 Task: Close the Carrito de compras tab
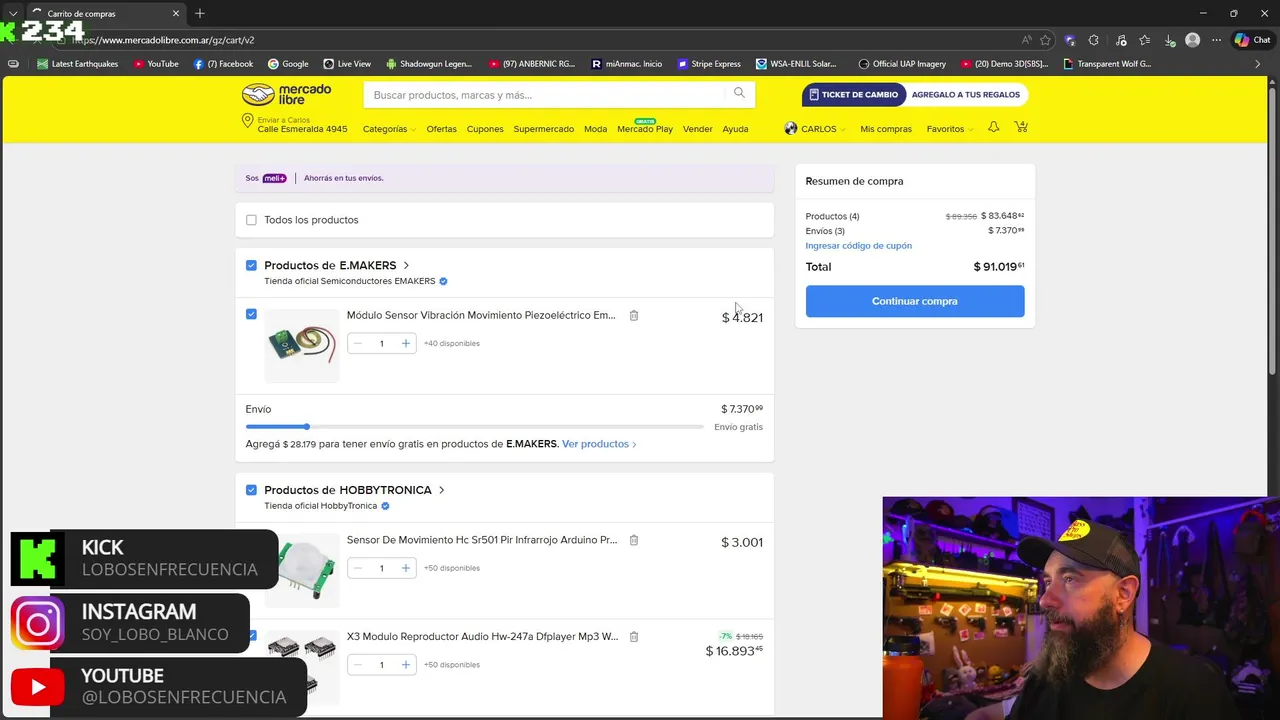click(x=176, y=13)
